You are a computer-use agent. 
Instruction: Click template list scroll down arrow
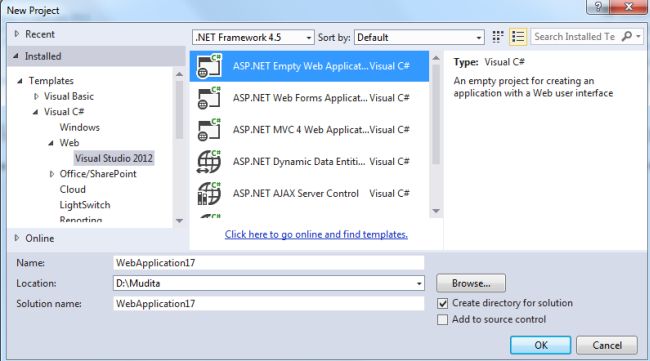[x=436, y=211]
